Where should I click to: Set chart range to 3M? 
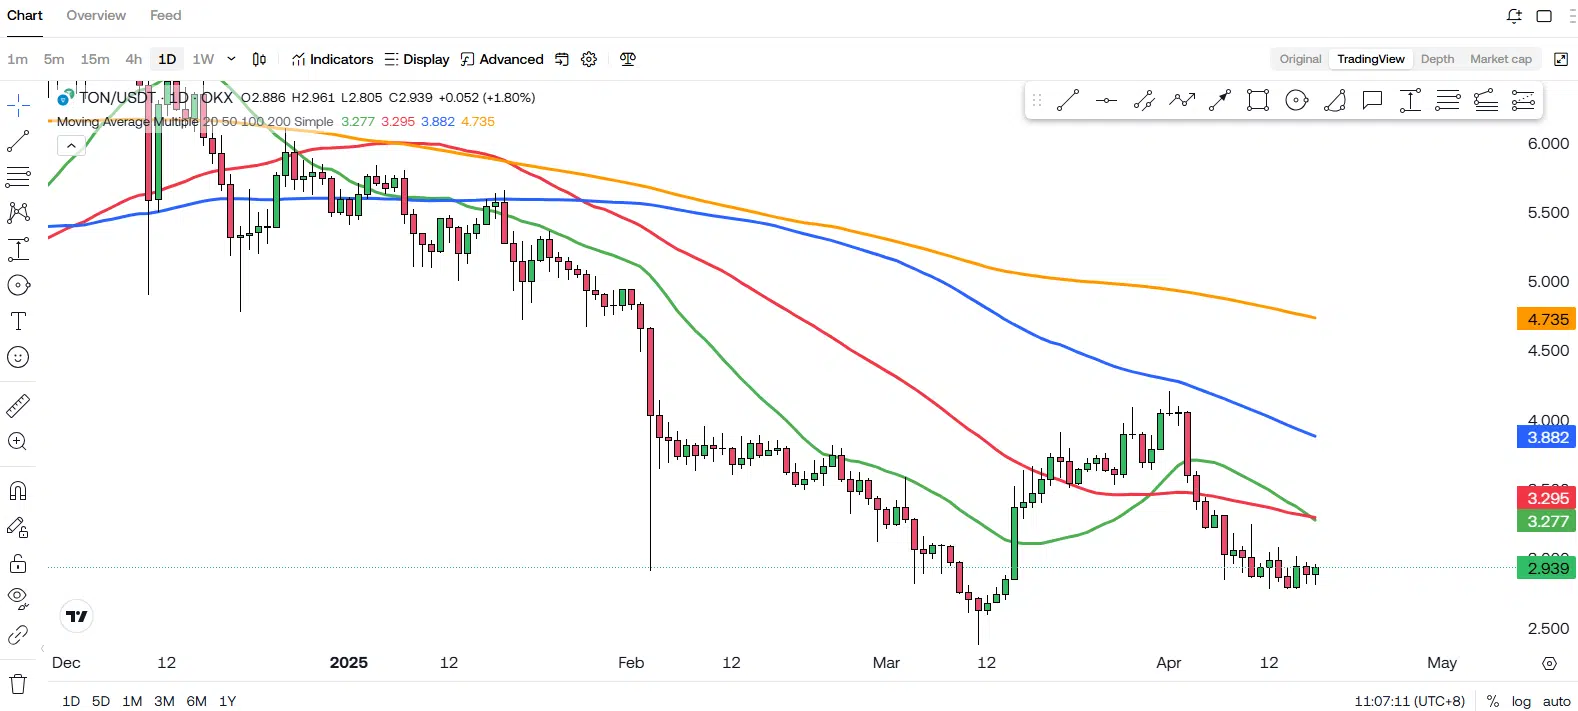coord(164,701)
